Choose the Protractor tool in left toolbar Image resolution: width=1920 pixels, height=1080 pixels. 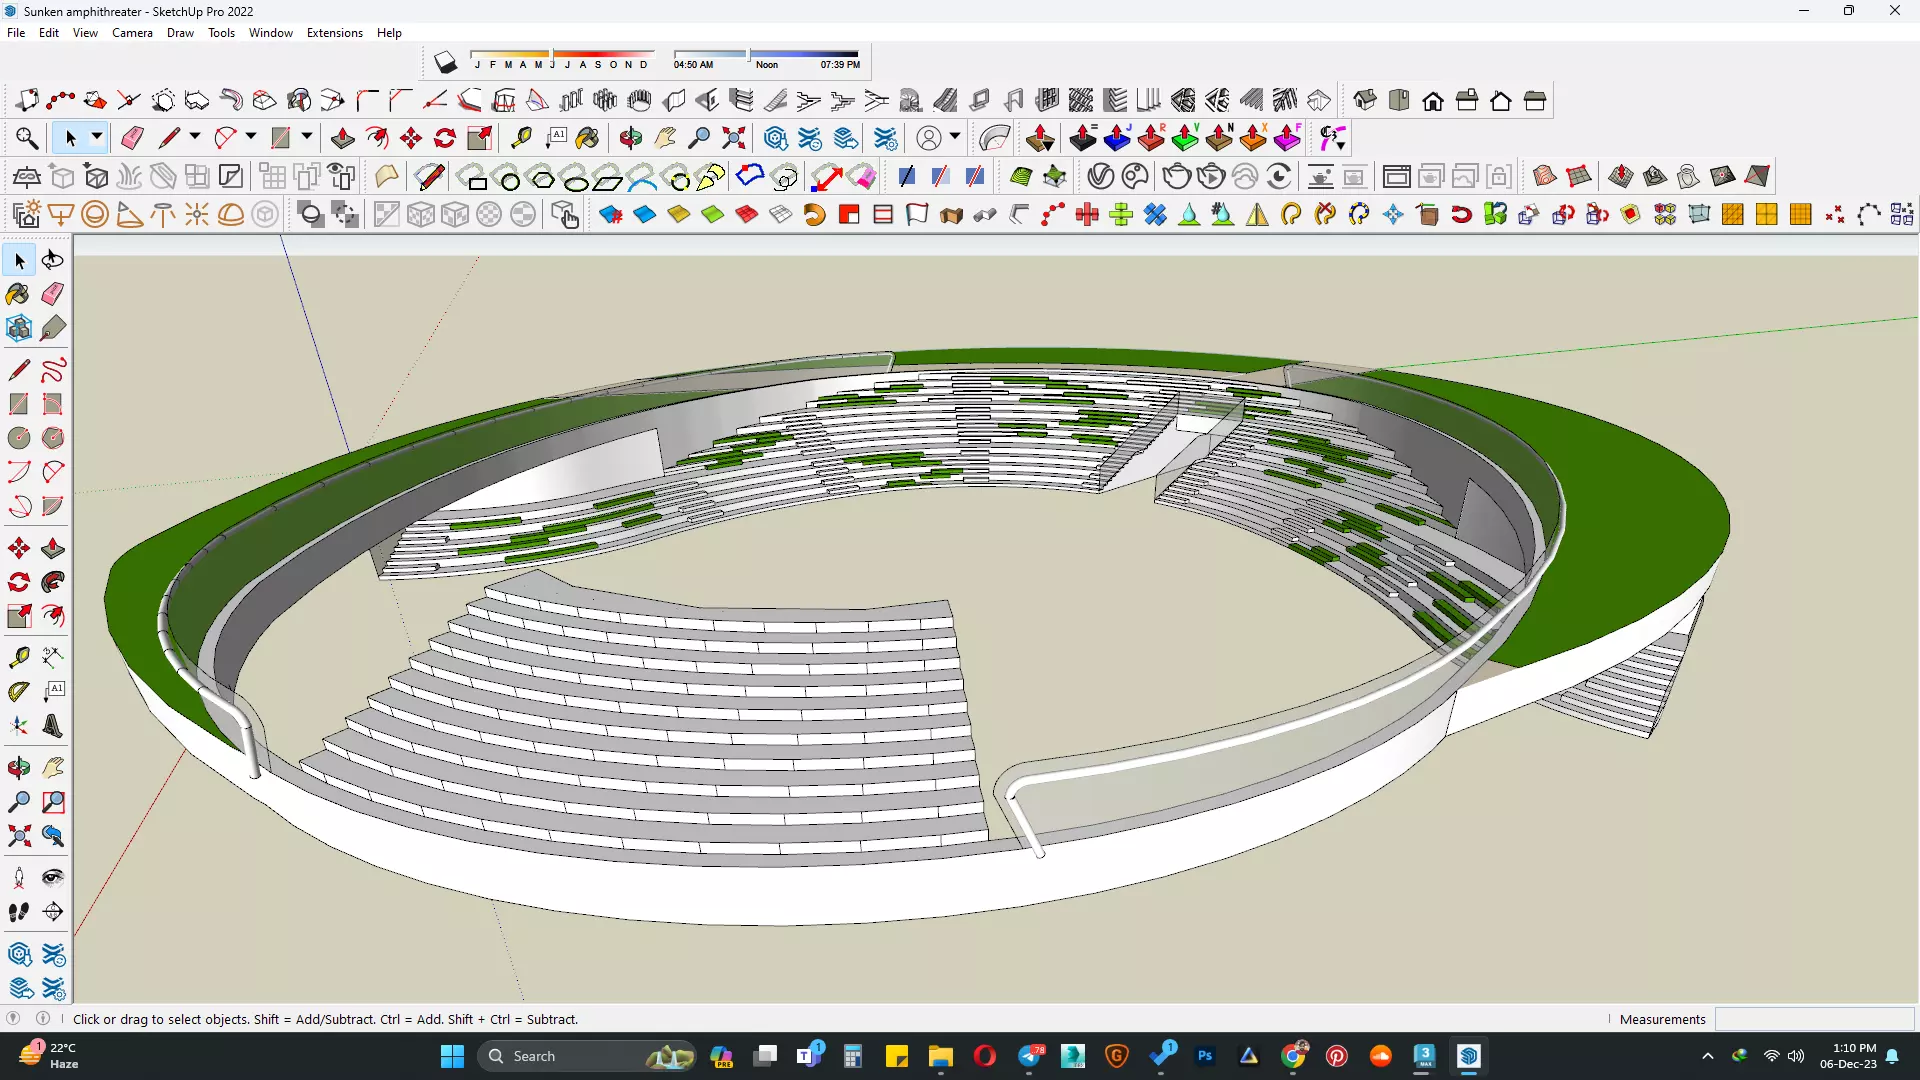[18, 691]
